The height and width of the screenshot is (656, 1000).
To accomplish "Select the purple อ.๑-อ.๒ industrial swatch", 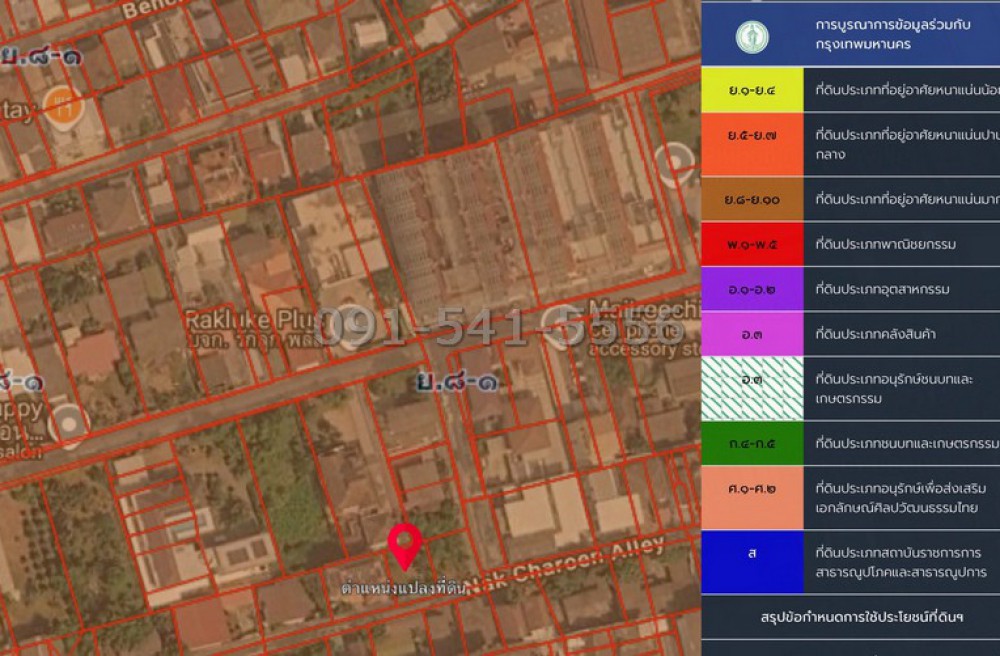I will 752,289.
